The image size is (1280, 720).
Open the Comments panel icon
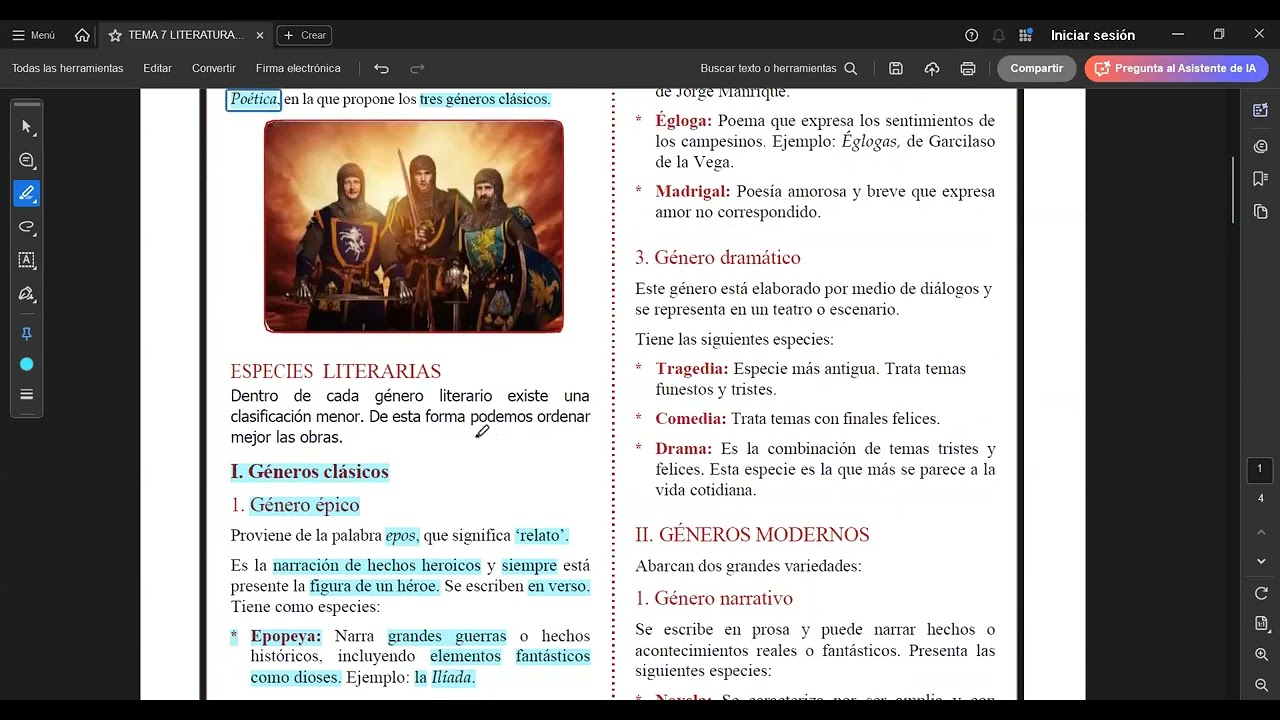point(1260,146)
